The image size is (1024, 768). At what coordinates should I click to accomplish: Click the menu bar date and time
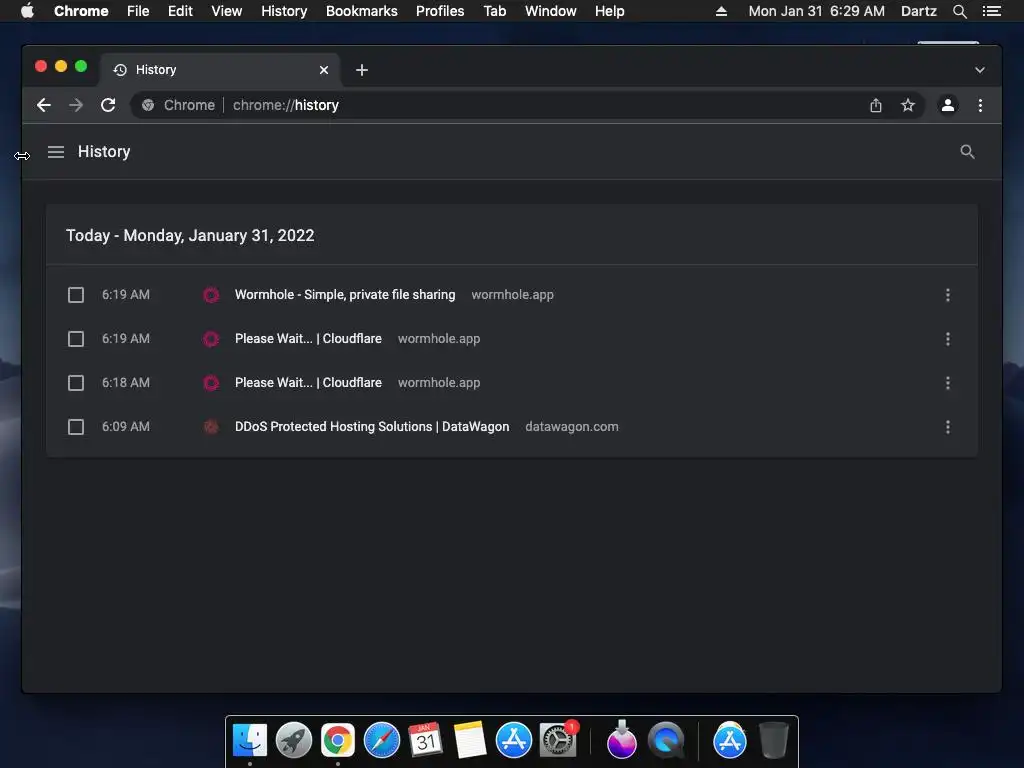click(x=816, y=11)
